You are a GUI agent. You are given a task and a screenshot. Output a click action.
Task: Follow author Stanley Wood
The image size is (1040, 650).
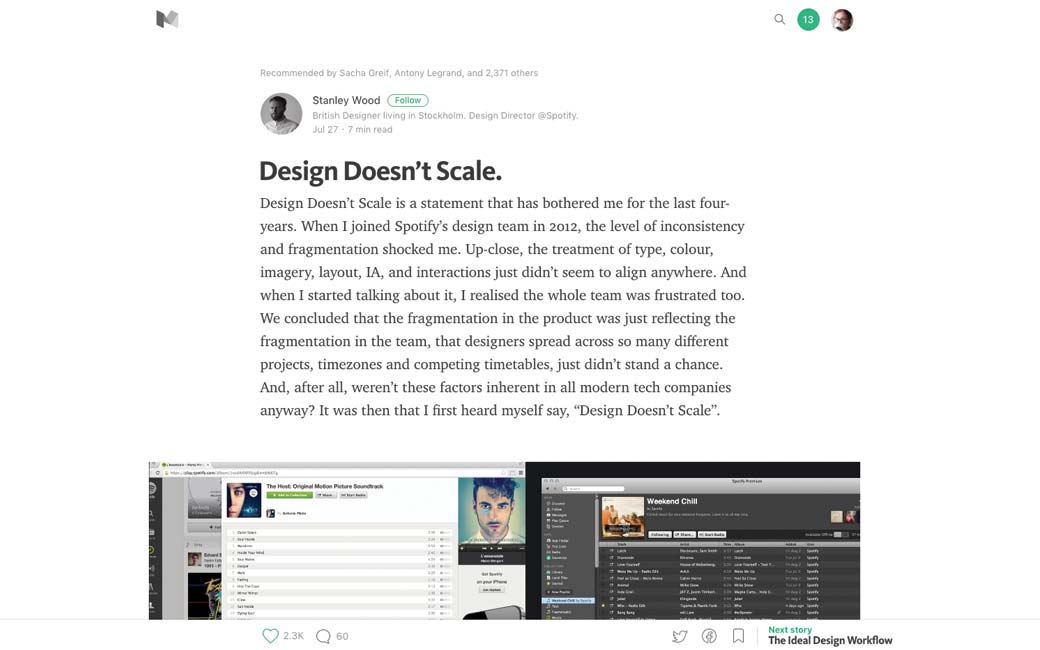(407, 100)
